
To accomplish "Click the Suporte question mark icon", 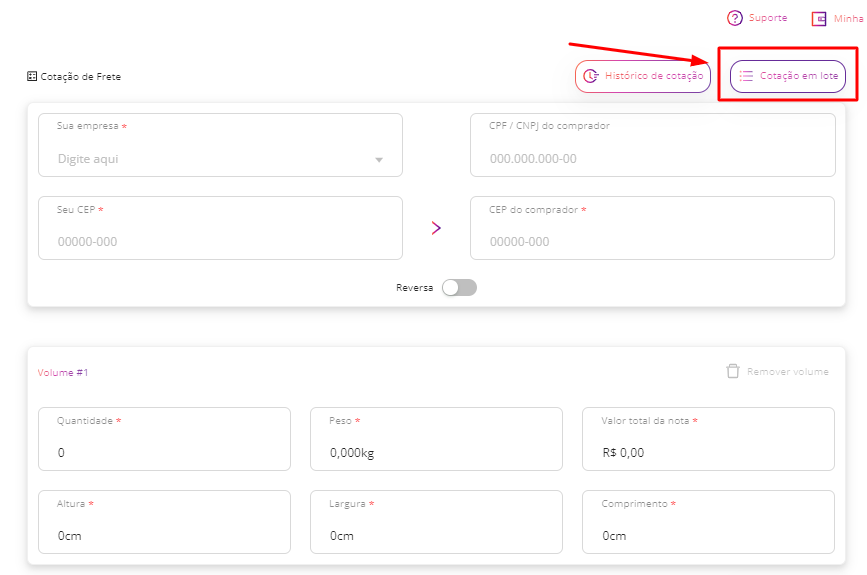I will (x=734, y=18).
